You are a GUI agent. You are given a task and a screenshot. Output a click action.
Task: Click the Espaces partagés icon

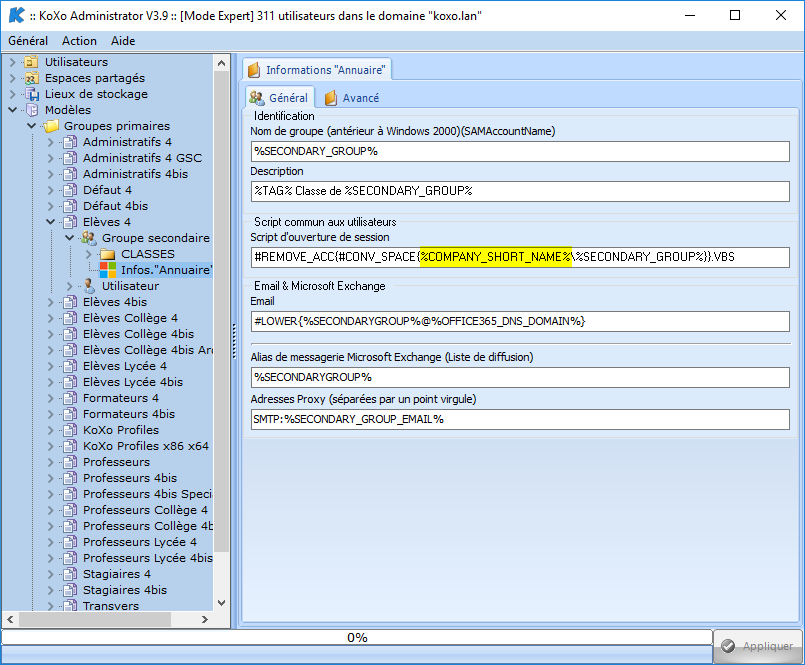pyautogui.click(x=32, y=78)
